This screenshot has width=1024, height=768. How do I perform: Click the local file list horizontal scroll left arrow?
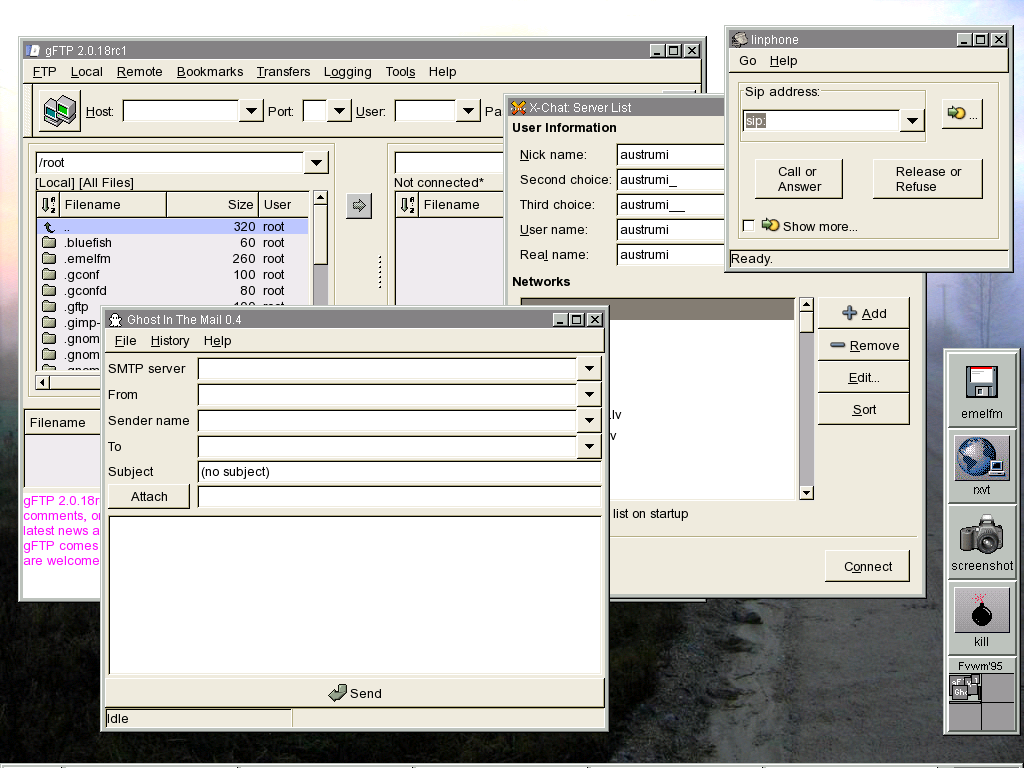tap(43, 382)
